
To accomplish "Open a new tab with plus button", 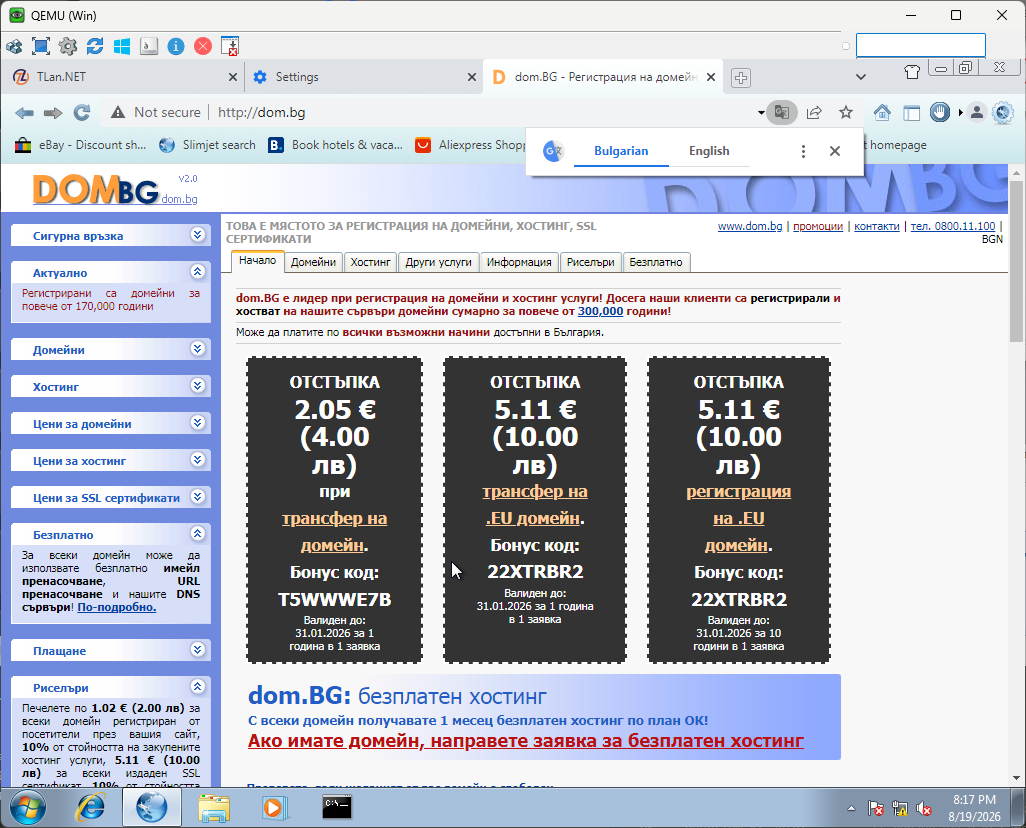I will tap(741, 78).
